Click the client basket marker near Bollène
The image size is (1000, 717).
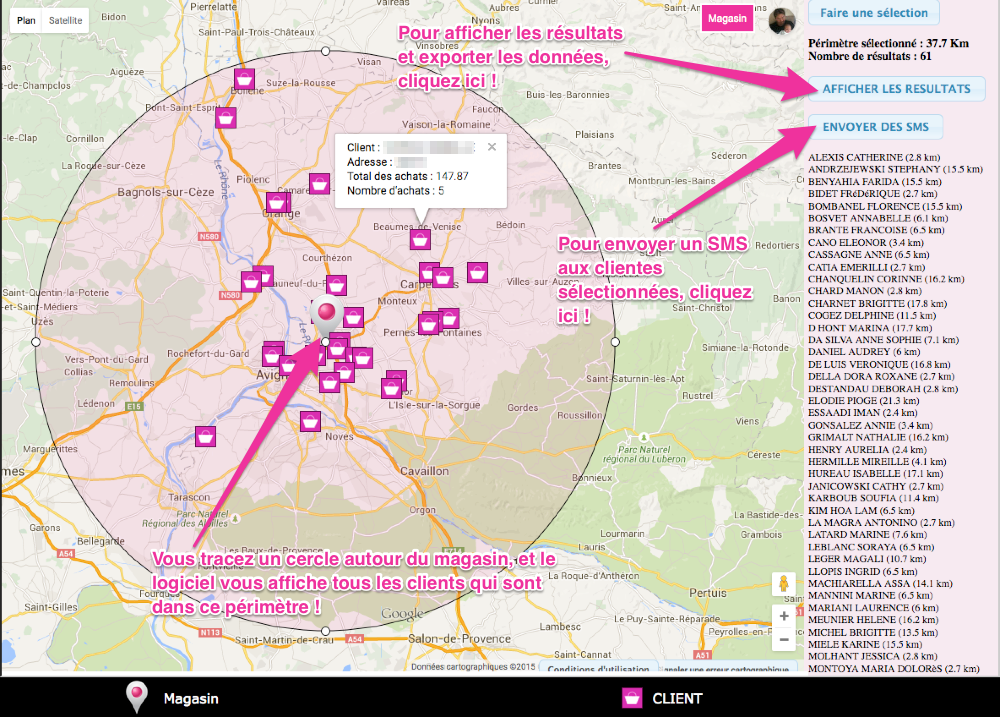point(243,79)
